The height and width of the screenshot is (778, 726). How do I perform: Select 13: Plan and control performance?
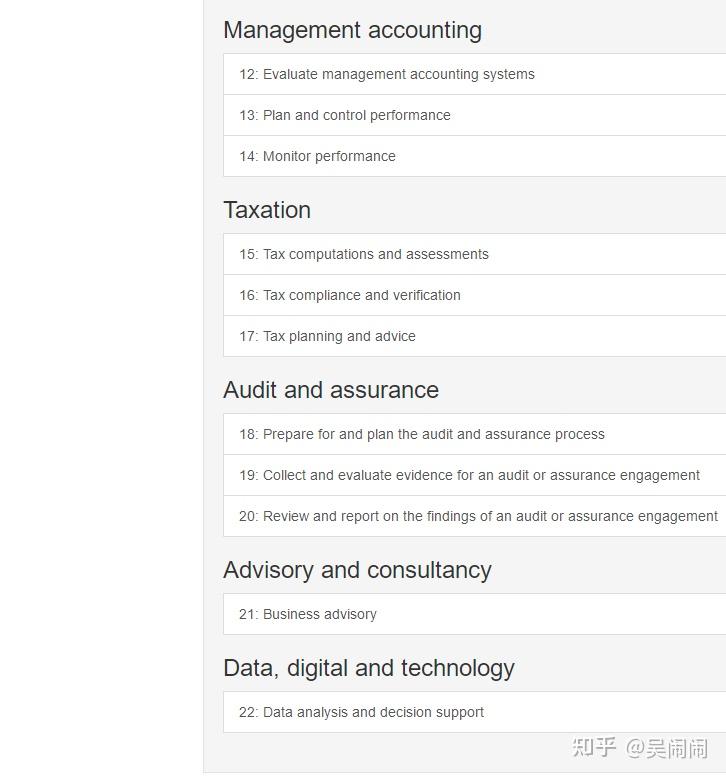(x=345, y=115)
